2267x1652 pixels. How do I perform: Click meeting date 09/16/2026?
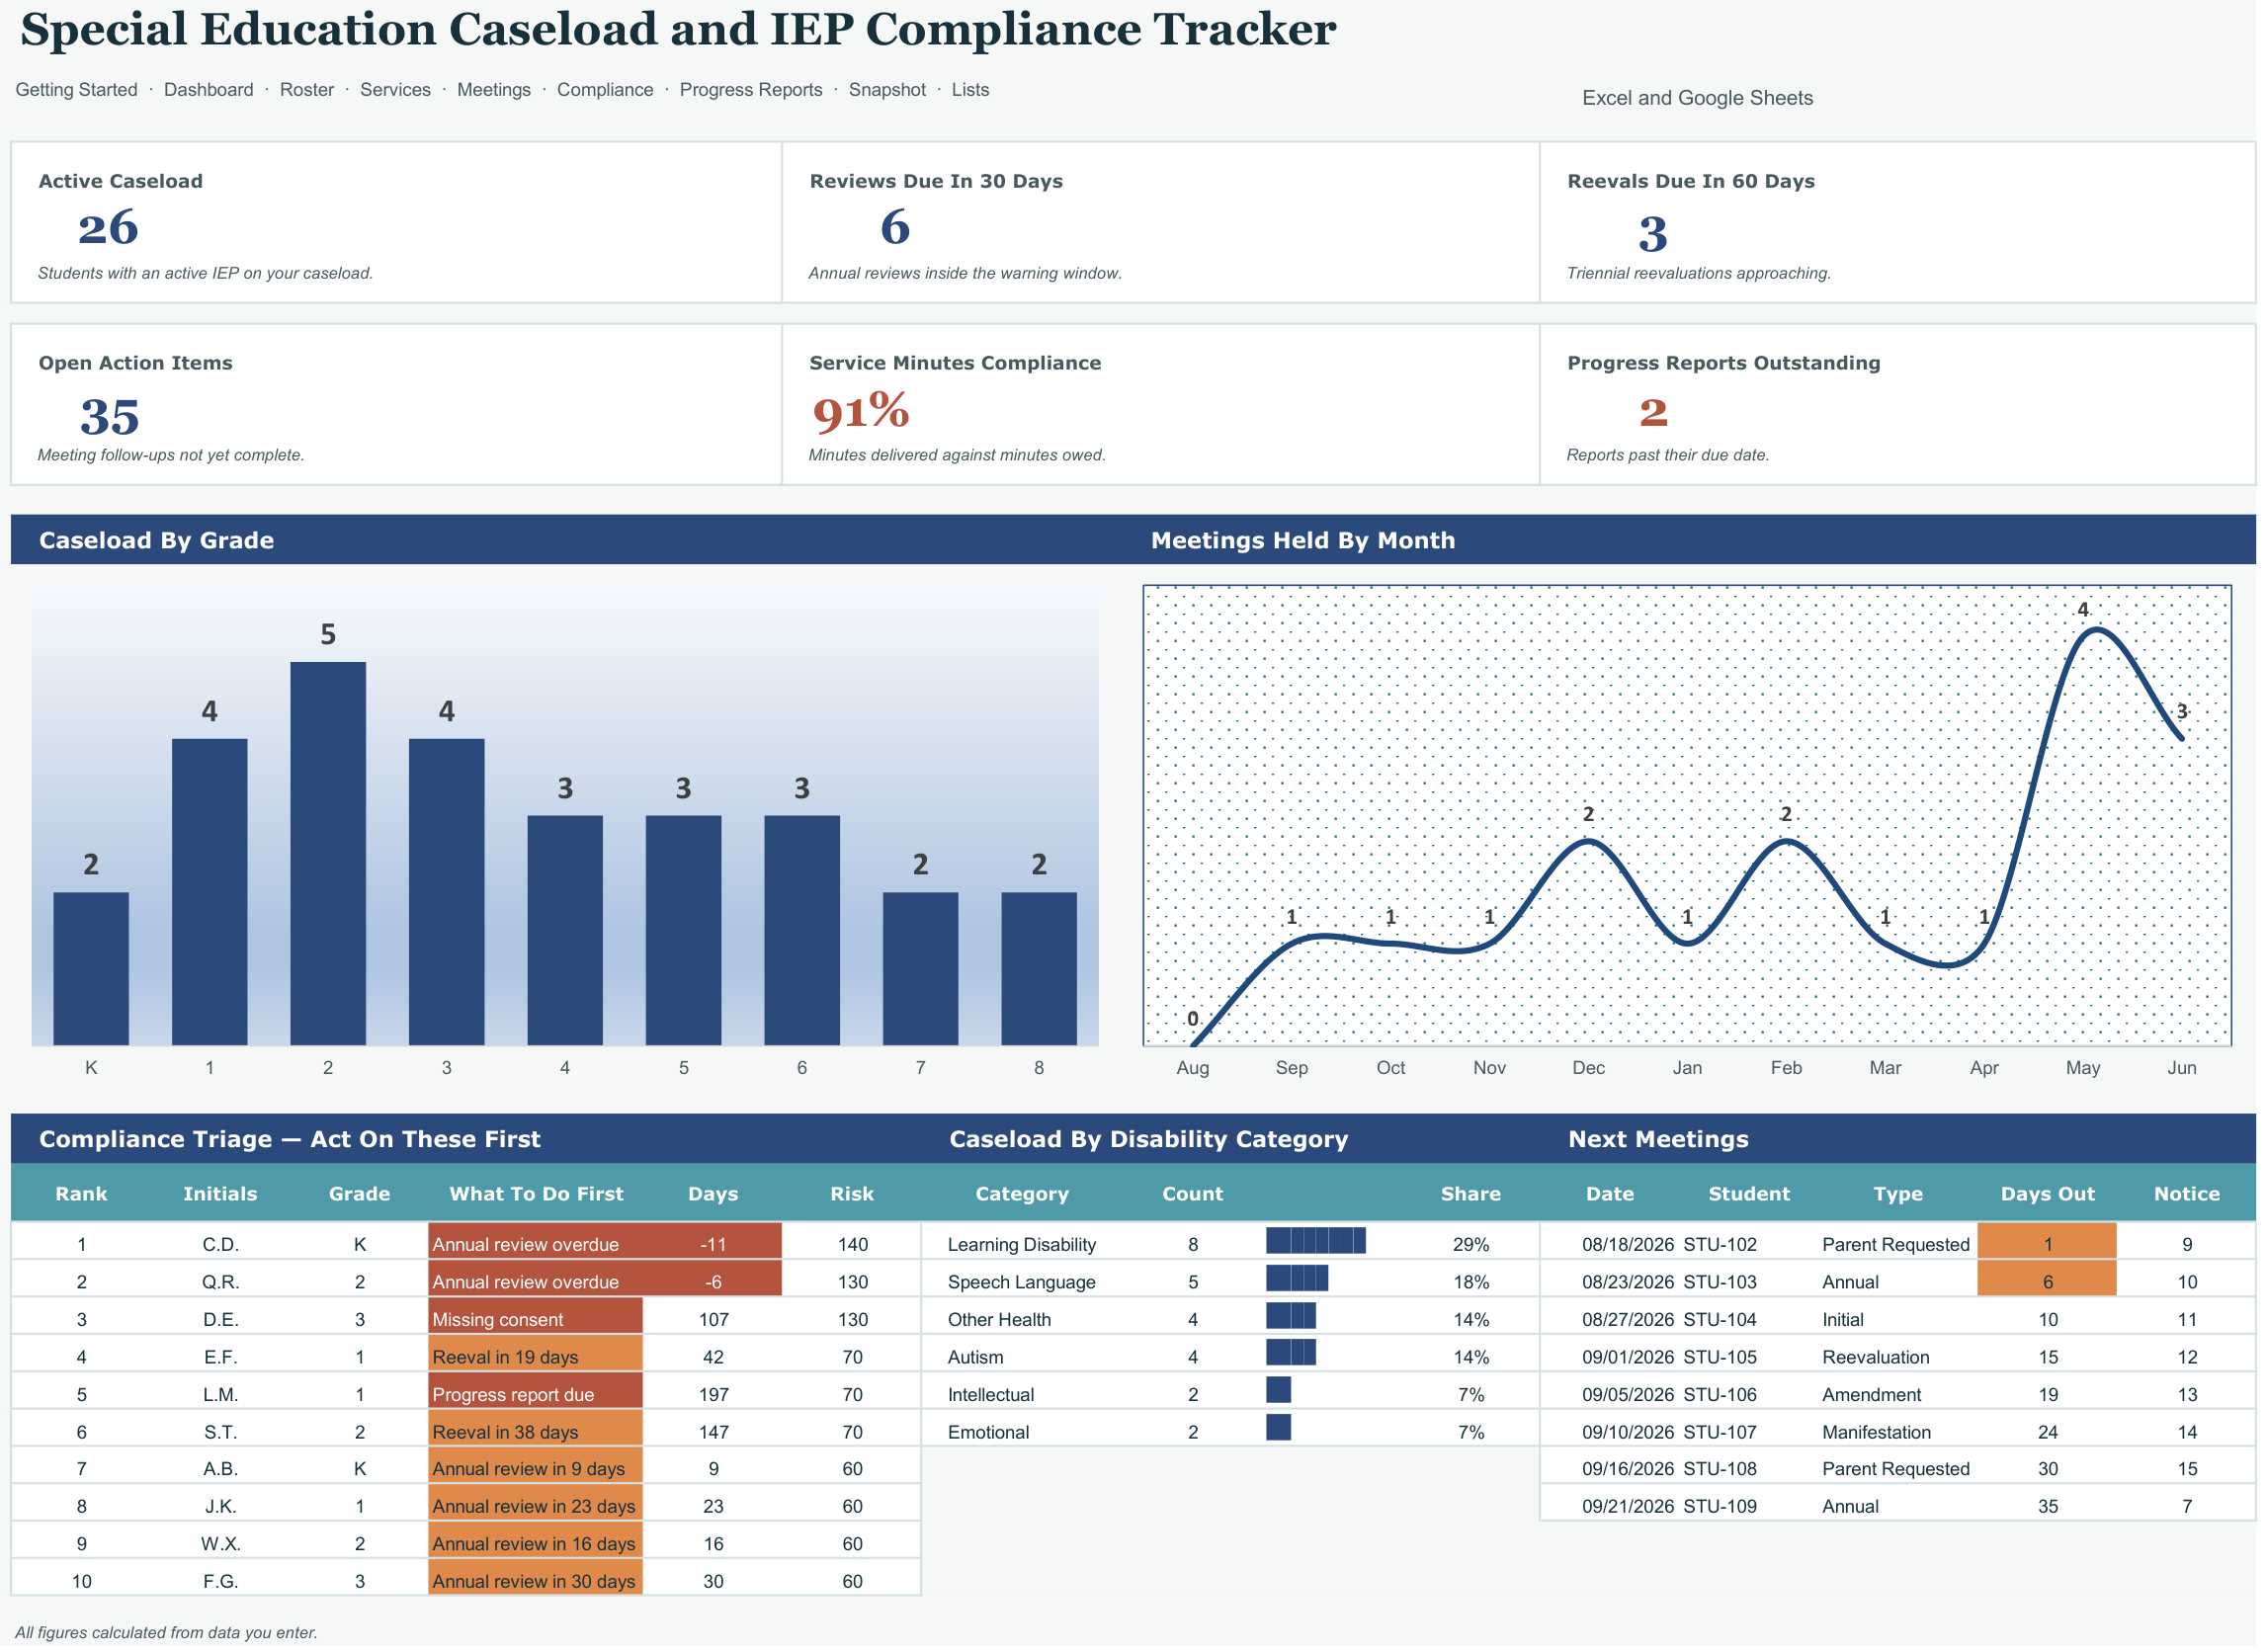point(1629,1470)
